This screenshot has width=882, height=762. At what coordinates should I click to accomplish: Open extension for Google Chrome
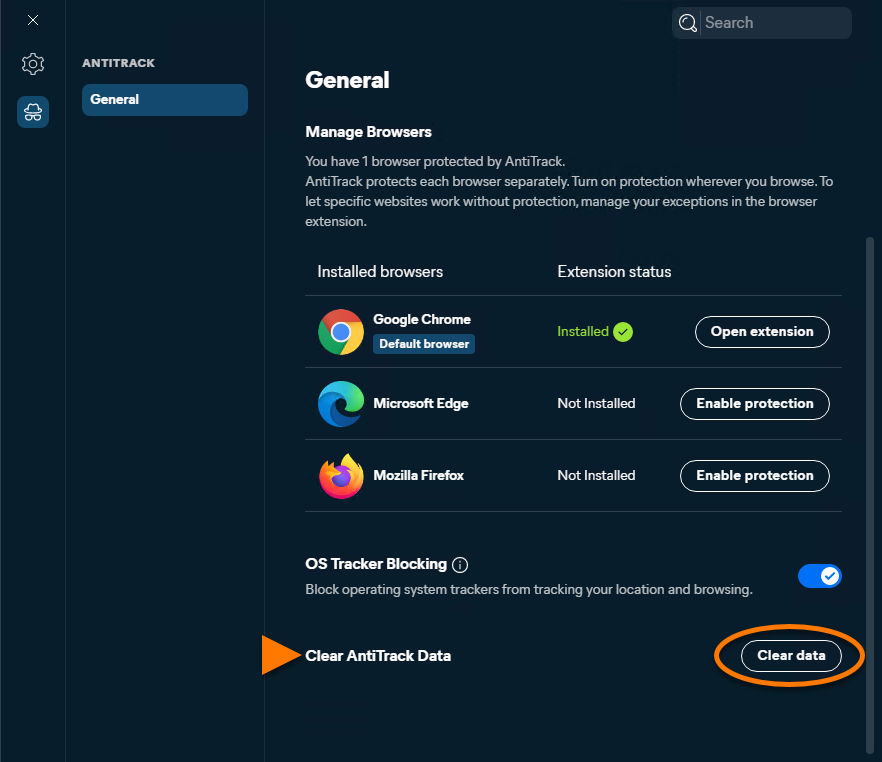[762, 332]
